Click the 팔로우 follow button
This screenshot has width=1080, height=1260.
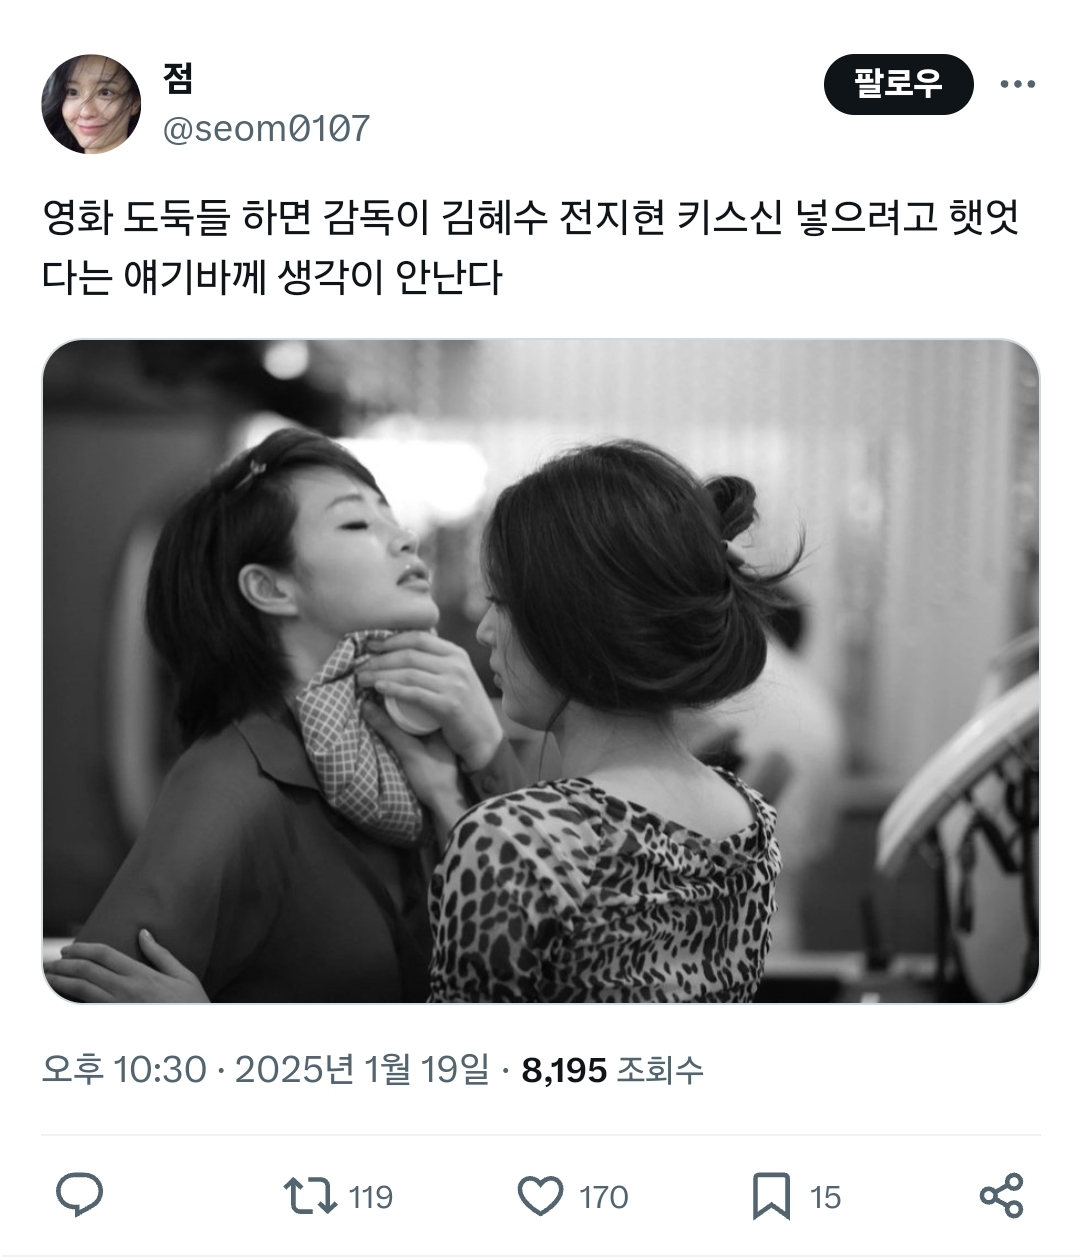[x=898, y=84]
